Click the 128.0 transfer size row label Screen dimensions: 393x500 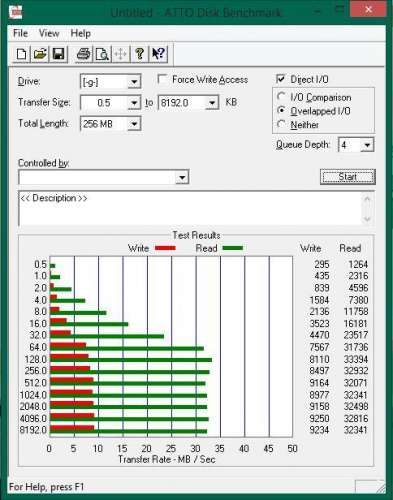[36, 359]
